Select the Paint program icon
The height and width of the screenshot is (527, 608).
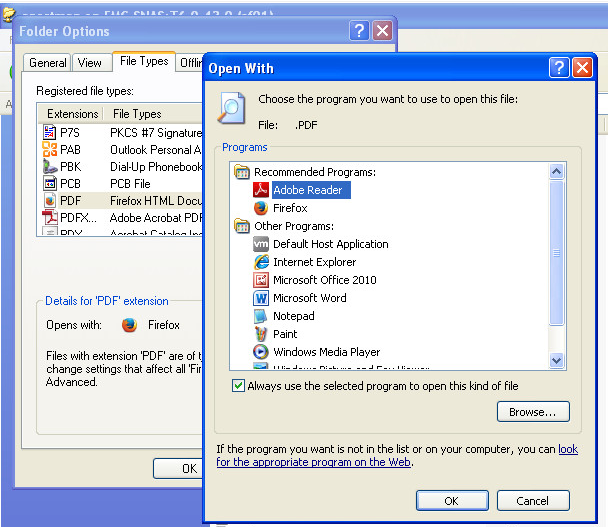tap(261, 334)
